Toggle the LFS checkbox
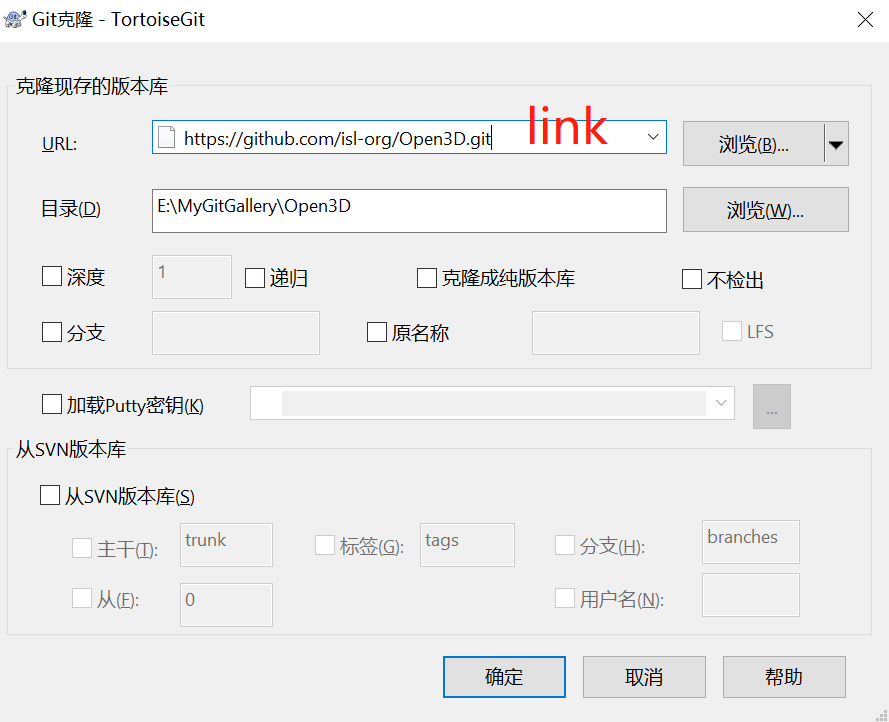The width and height of the screenshot is (889, 722). pyautogui.click(x=731, y=330)
